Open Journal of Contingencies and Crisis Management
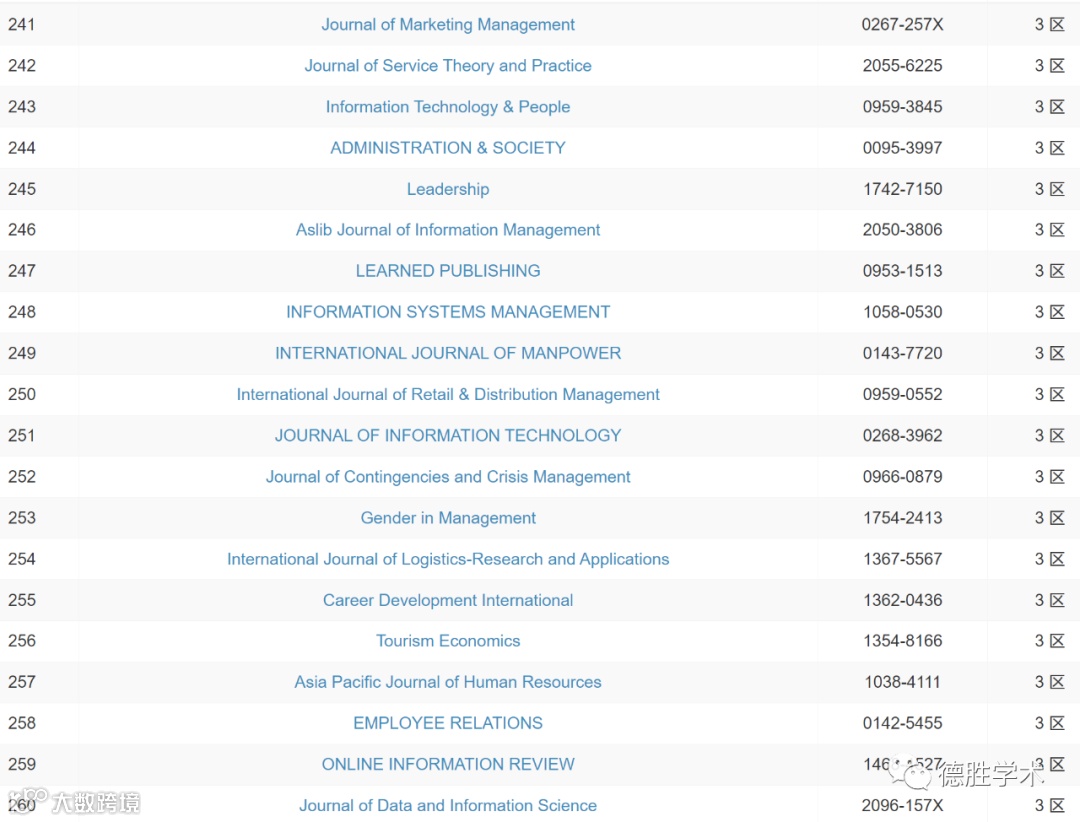Screen dimensions: 1080x822 coord(448,477)
